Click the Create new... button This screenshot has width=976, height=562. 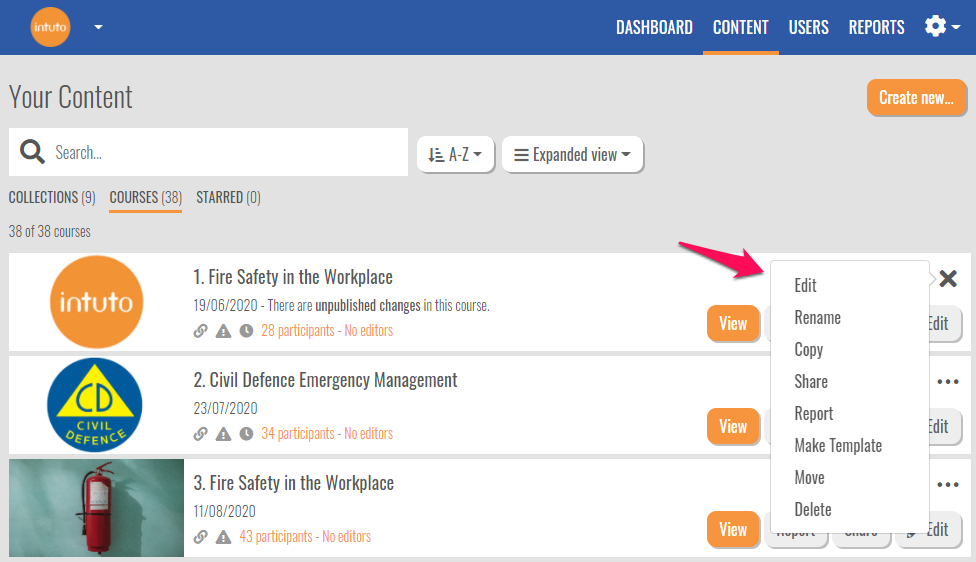pos(916,98)
